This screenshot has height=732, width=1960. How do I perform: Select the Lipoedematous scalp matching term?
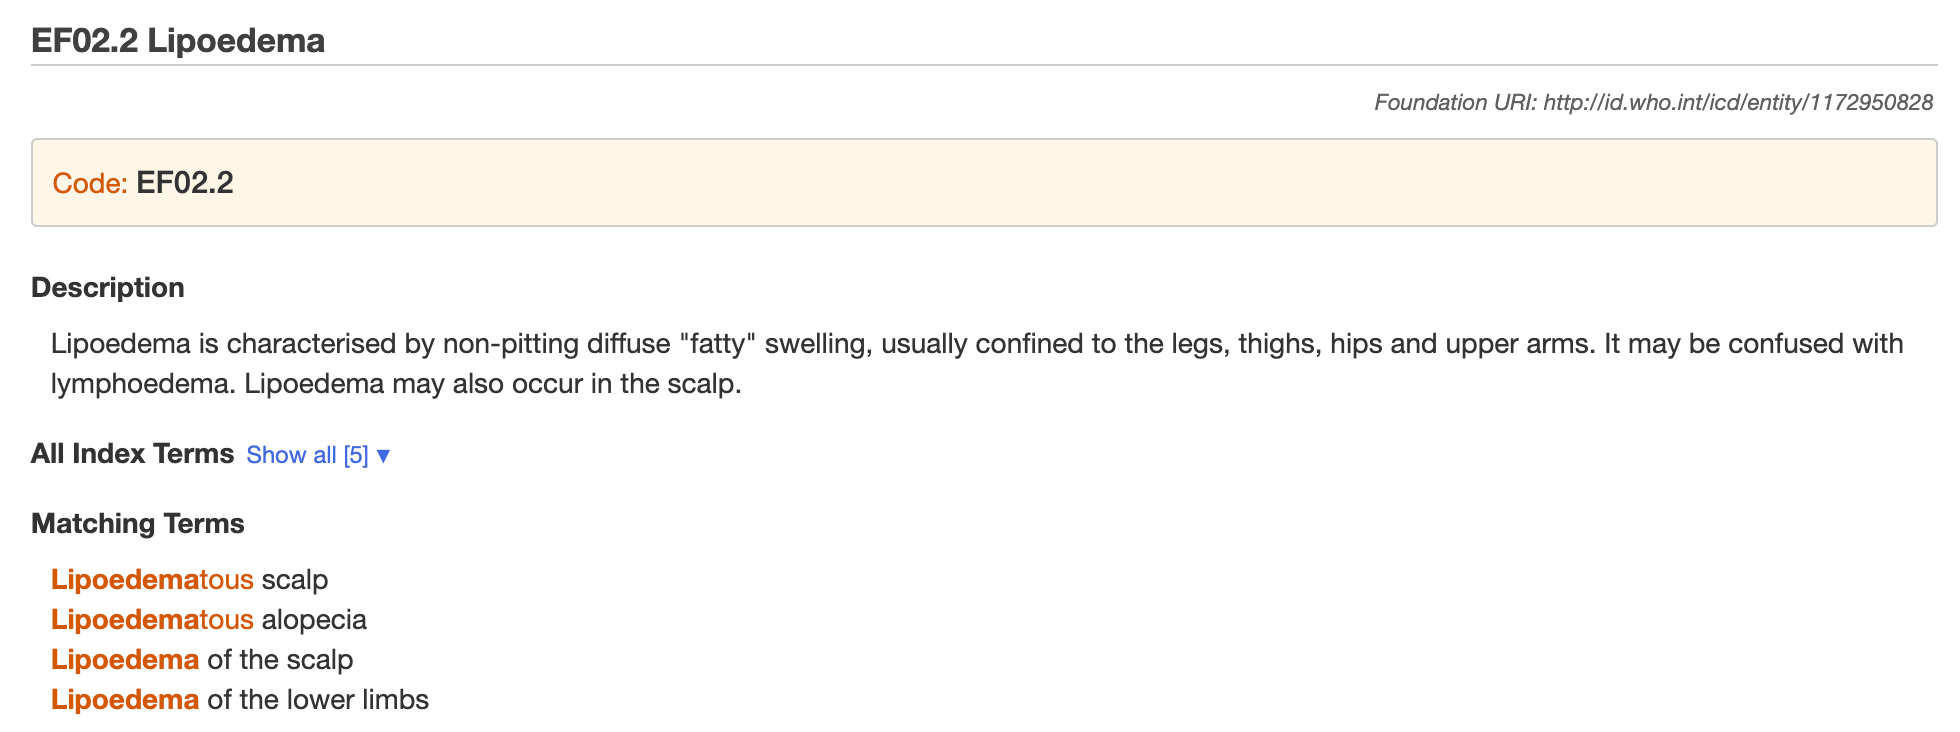(190, 580)
